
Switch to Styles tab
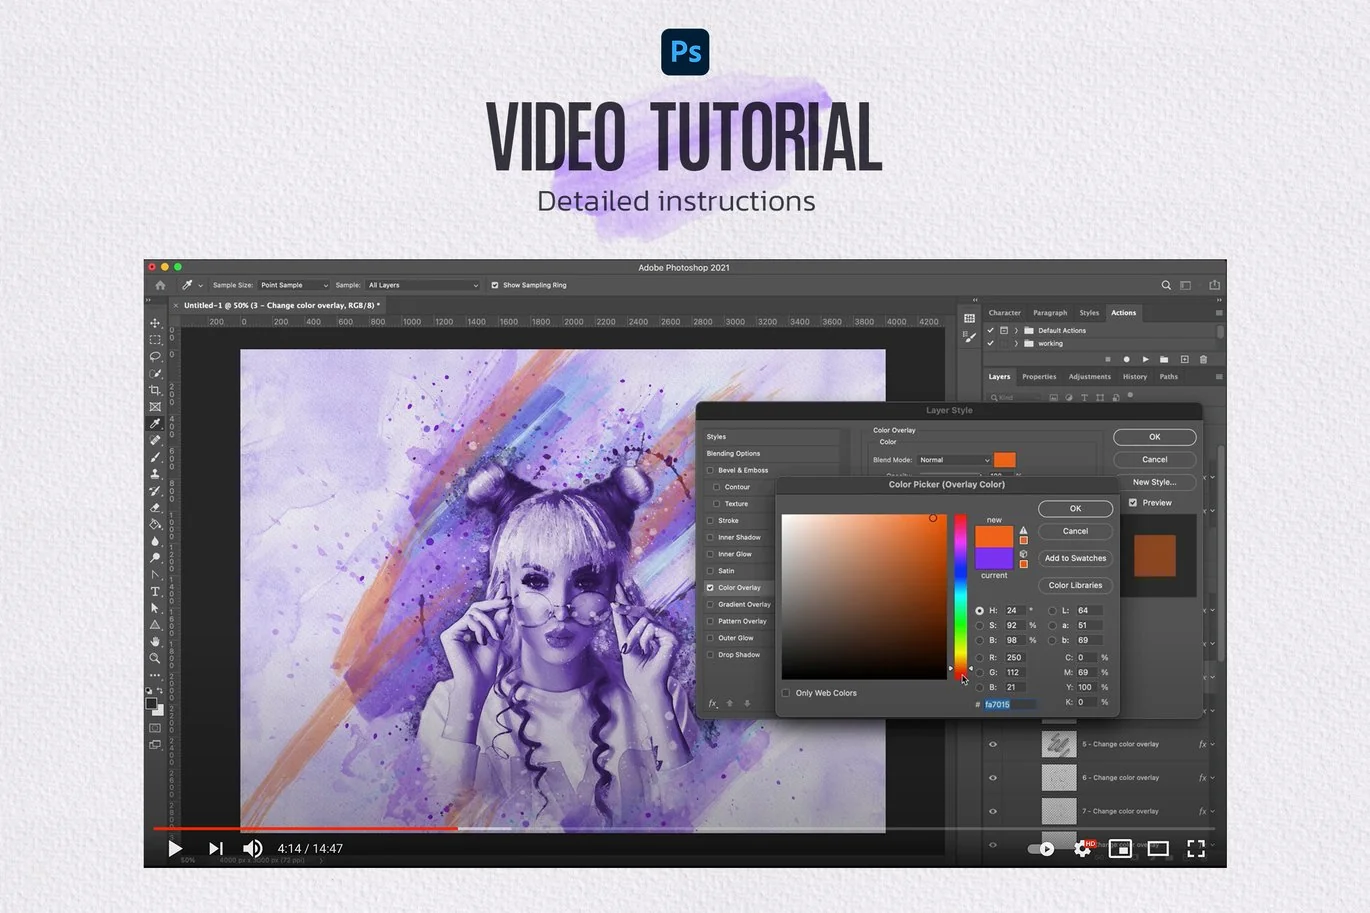click(1089, 313)
